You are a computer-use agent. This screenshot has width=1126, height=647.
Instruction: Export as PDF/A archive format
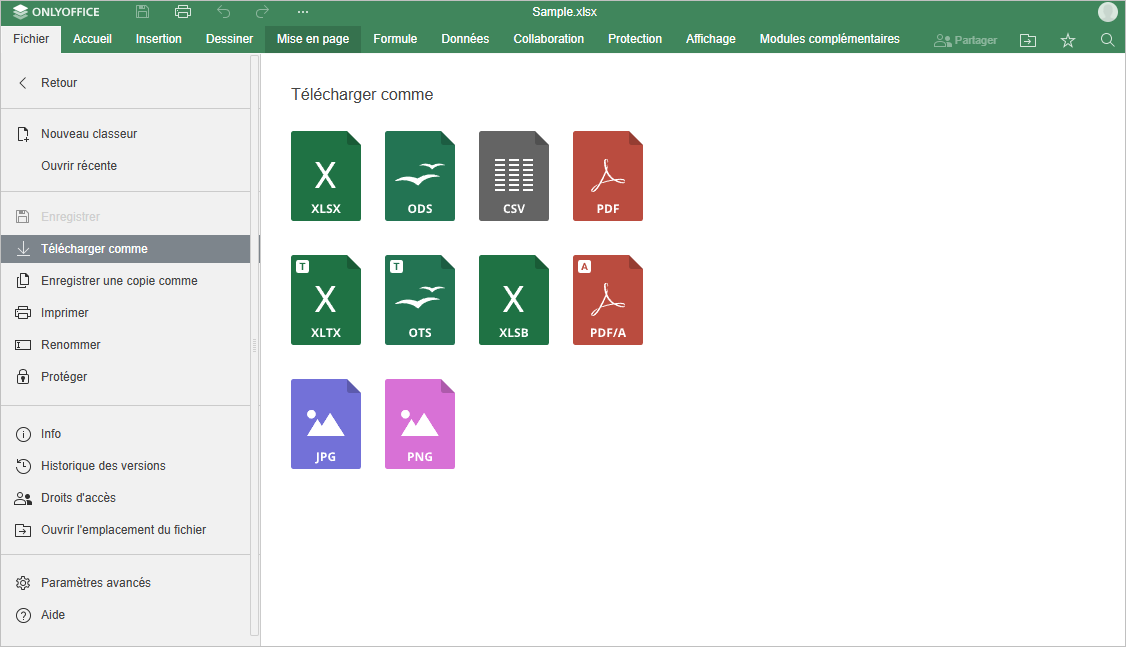[607, 300]
